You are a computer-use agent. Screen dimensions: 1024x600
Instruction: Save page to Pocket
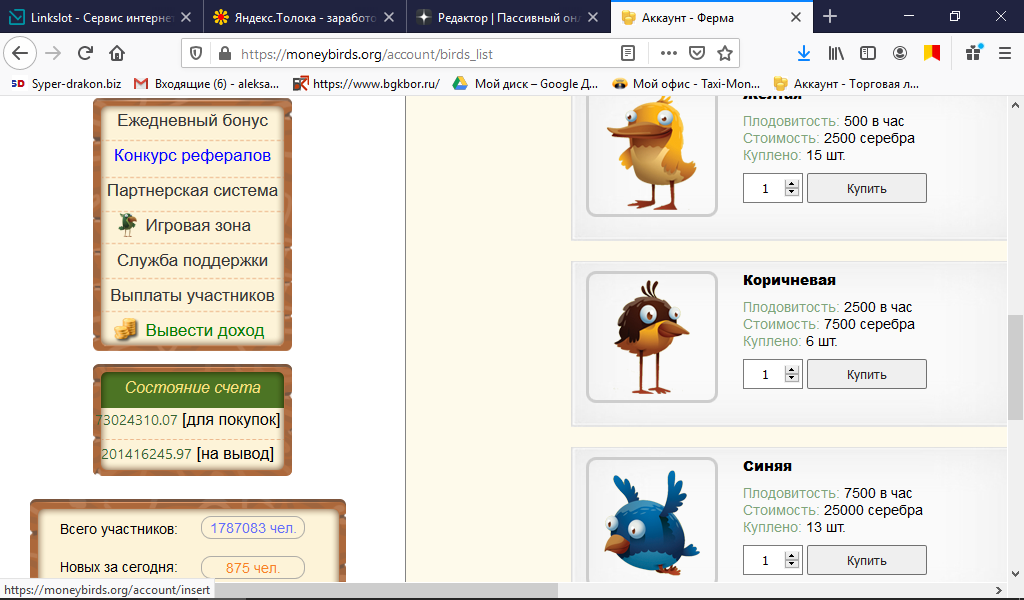697,54
